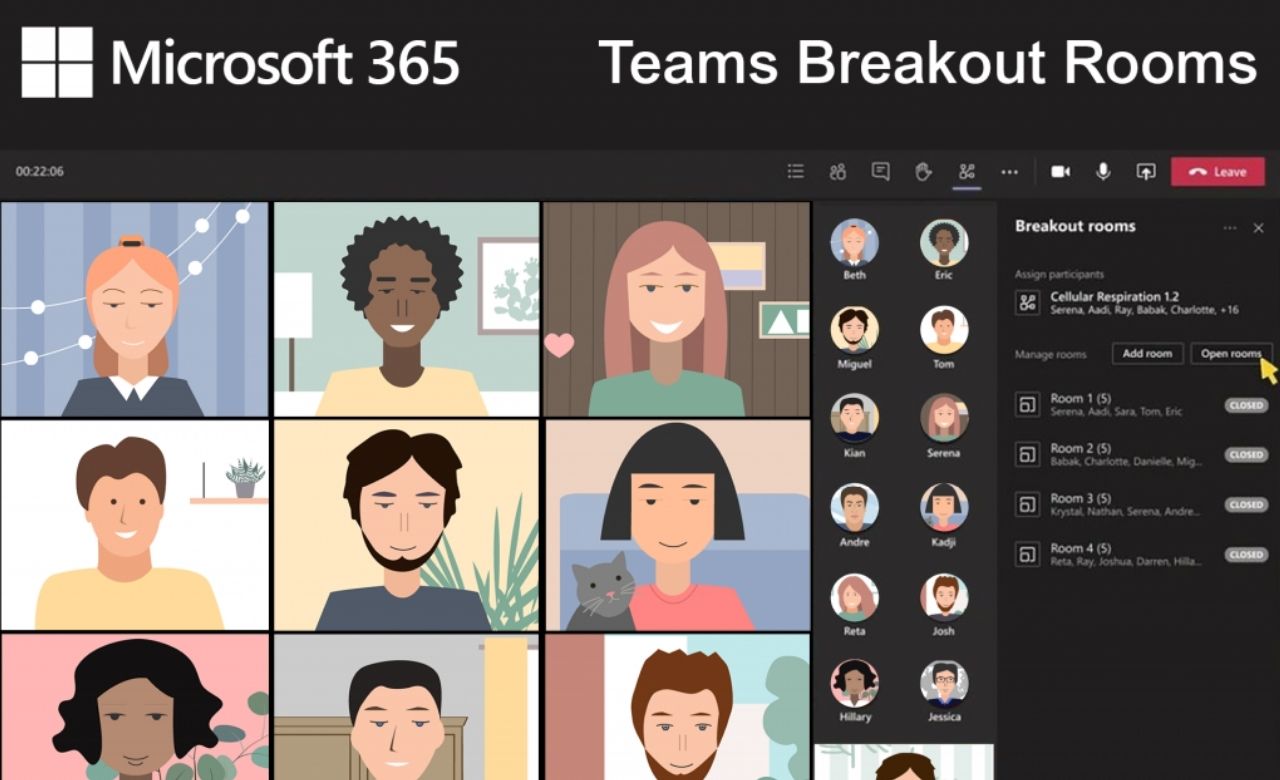Select the Breakout rooms toolbar icon
The width and height of the screenshot is (1280, 780).
965,171
